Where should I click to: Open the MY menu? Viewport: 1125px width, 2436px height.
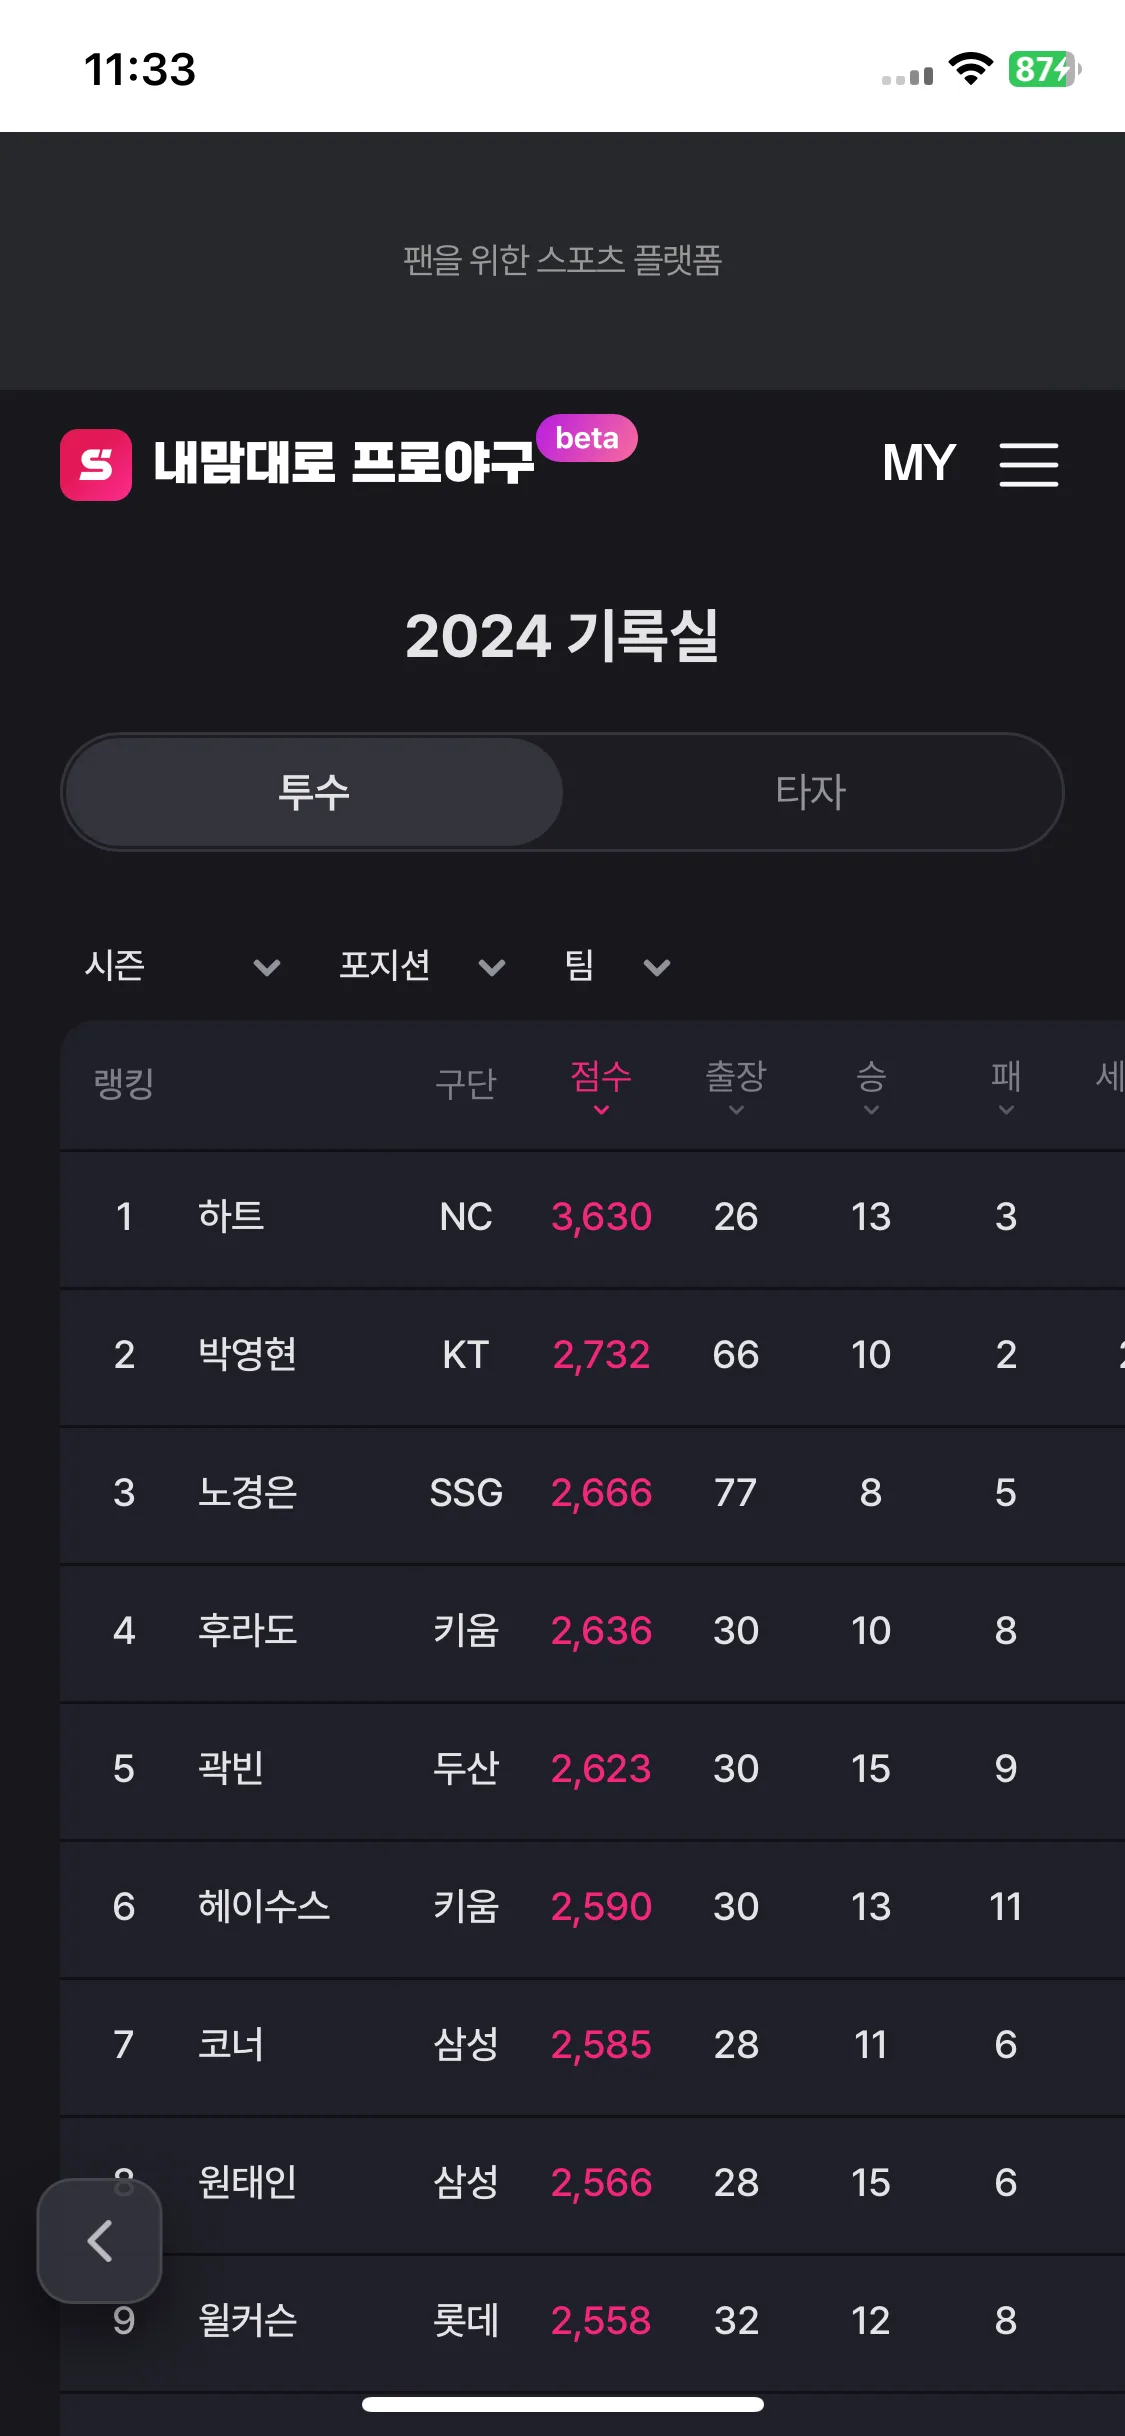pyautogui.click(x=919, y=464)
